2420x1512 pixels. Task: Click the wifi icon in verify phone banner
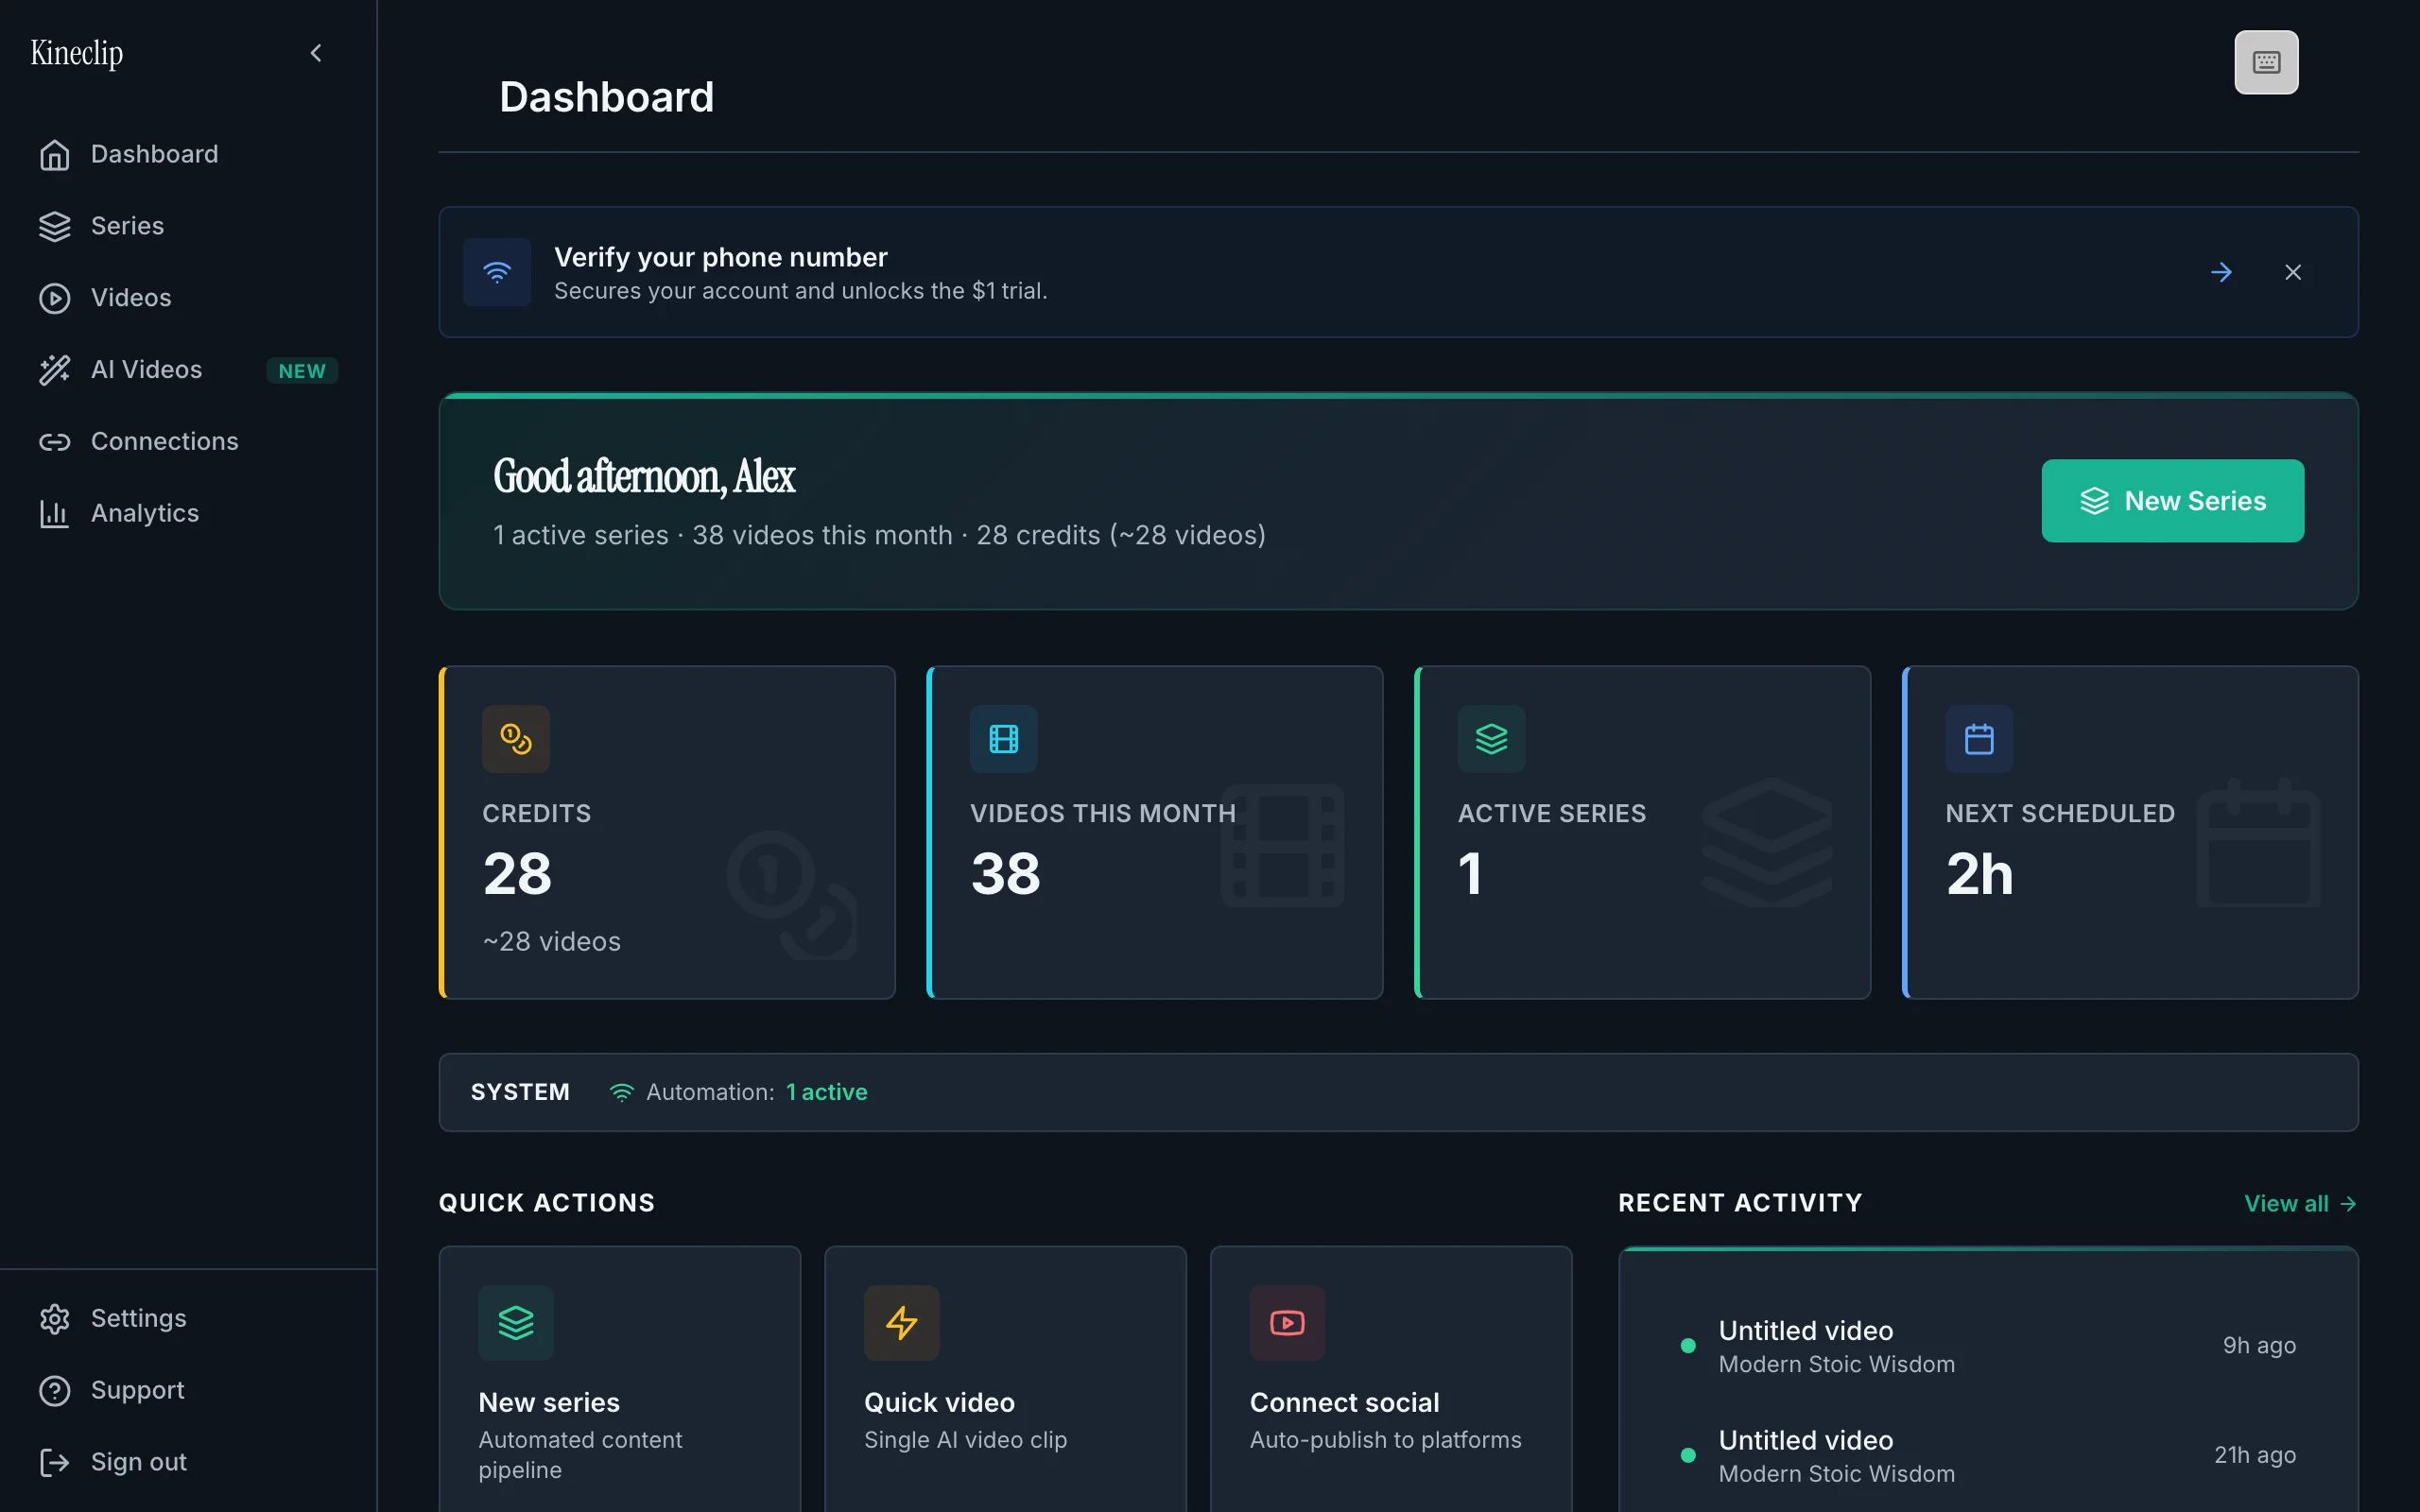497,272
